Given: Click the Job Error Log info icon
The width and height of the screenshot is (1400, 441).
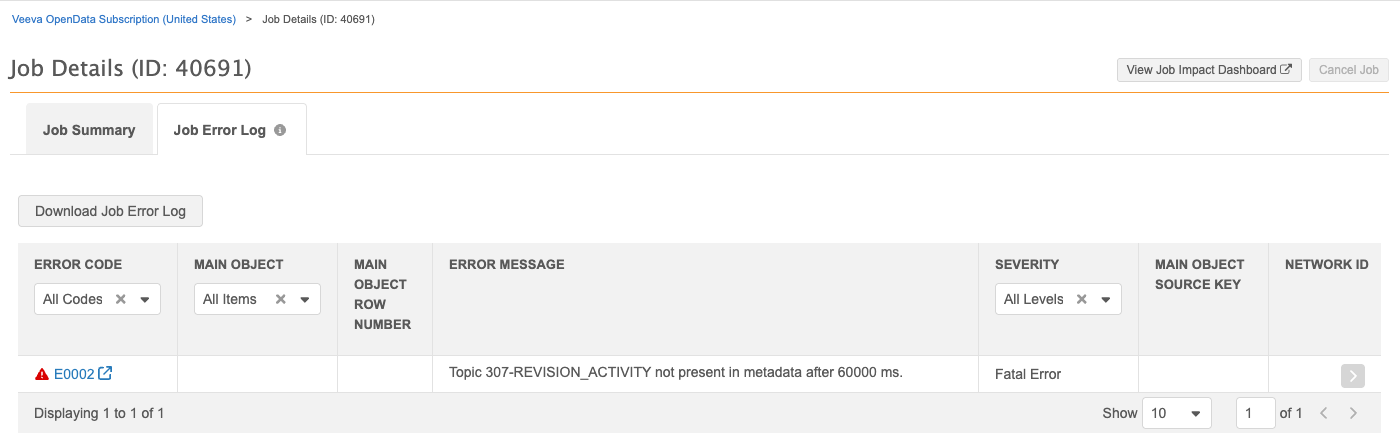Looking at the screenshot, I should (x=280, y=130).
